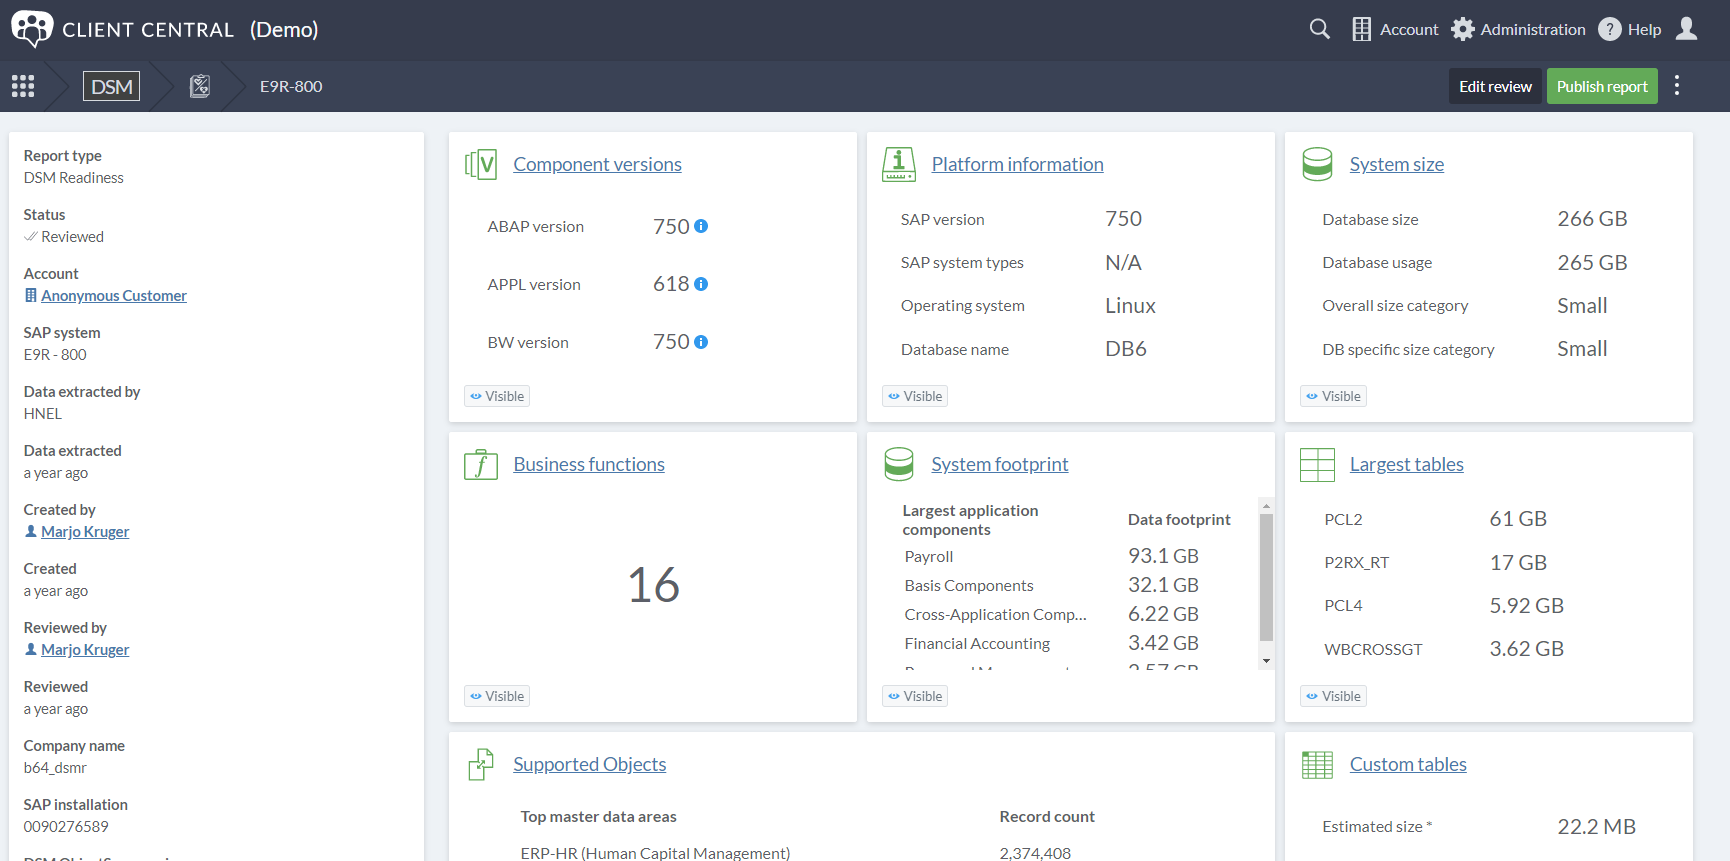Click the report checklist breadcrumb icon

200,86
